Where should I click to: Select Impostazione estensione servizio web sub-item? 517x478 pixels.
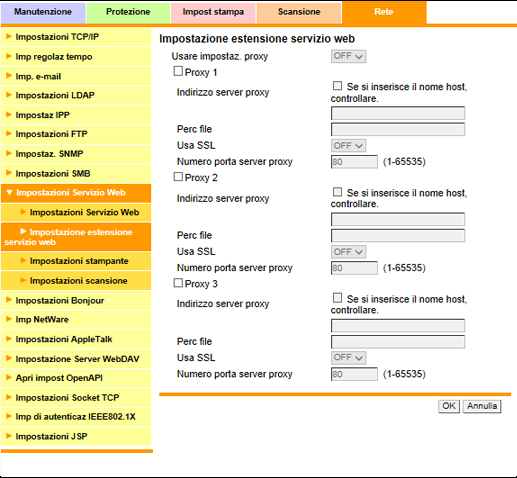(x=76, y=237)
